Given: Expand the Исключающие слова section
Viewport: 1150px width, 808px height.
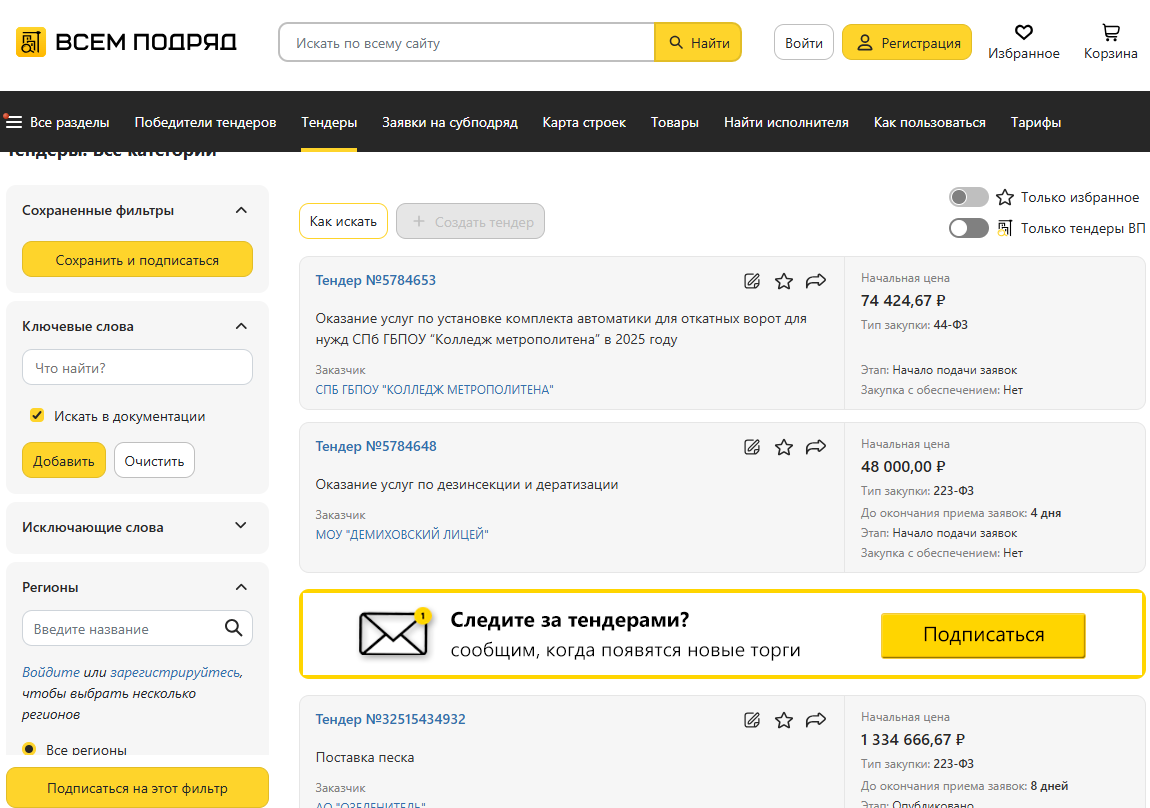Looking at the screenshot, I should click(x=240, y=526).
